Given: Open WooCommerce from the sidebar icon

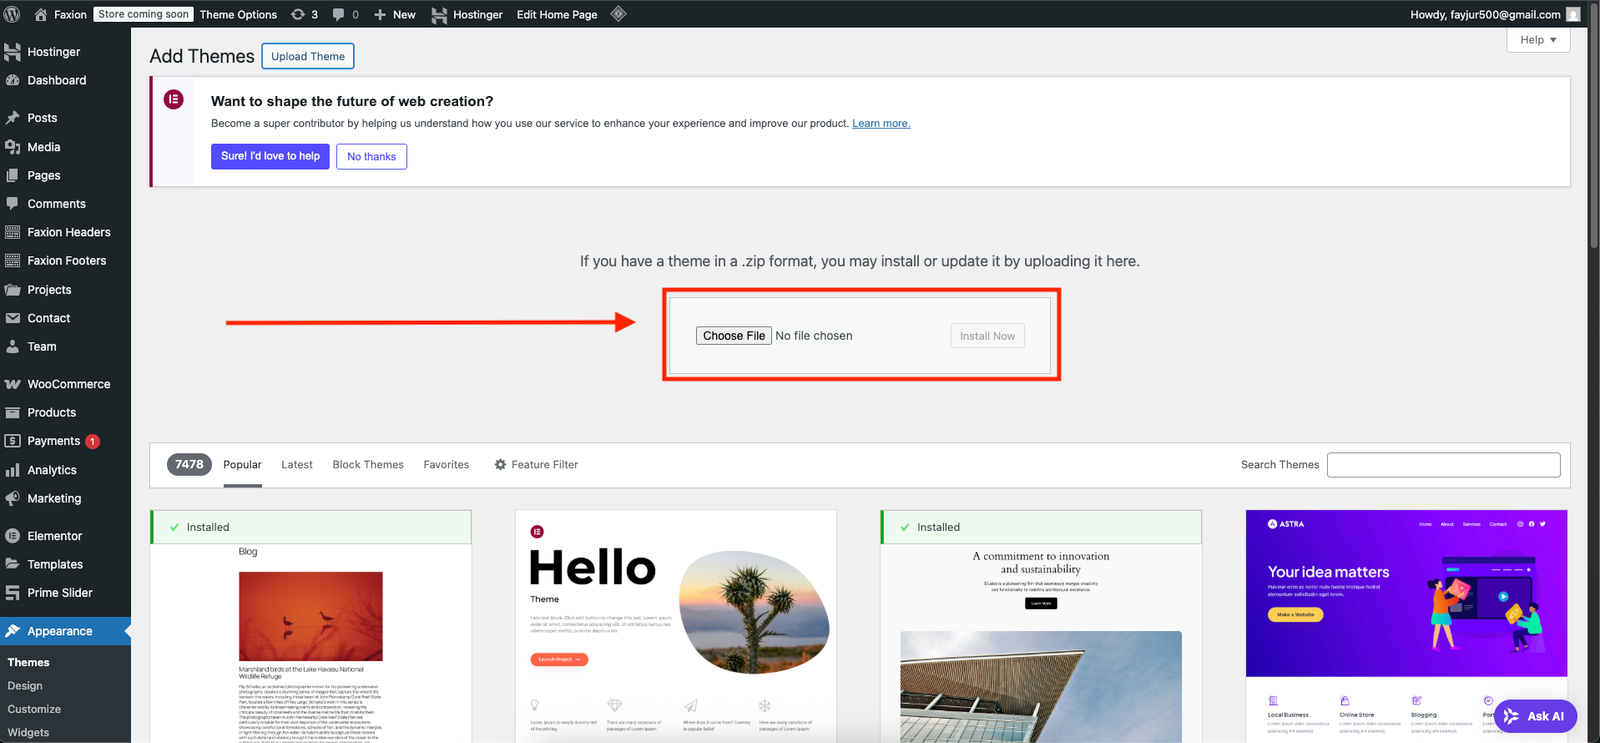Looking at the screenshot, I should pos(12,384).
